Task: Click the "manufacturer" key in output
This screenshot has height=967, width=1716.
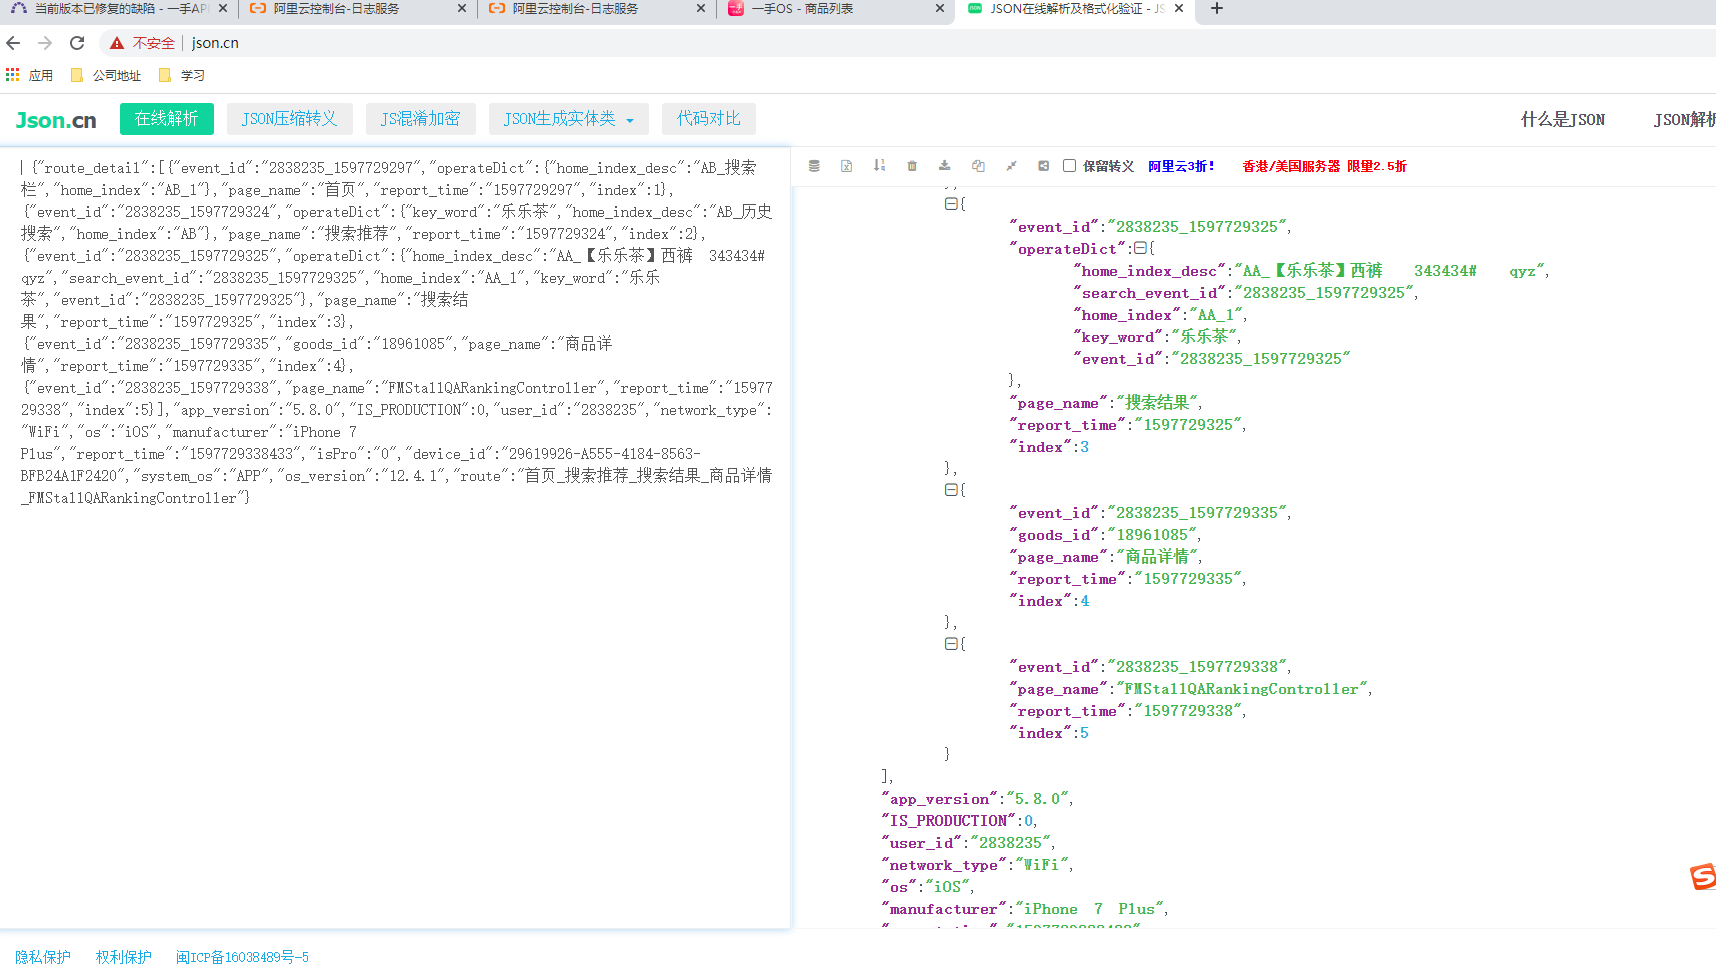Action: point(944,909)
